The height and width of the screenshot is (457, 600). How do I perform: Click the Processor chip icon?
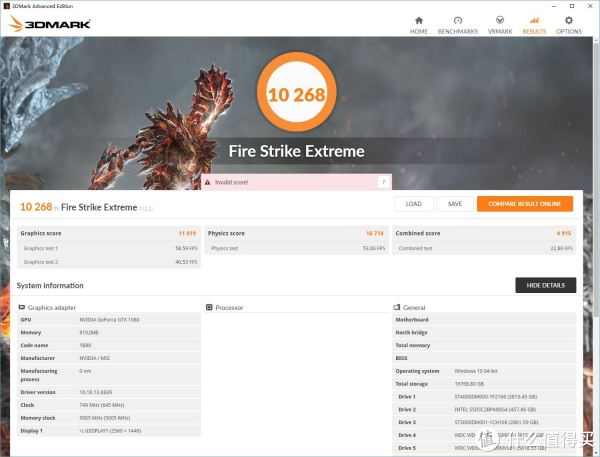[209, 307]
